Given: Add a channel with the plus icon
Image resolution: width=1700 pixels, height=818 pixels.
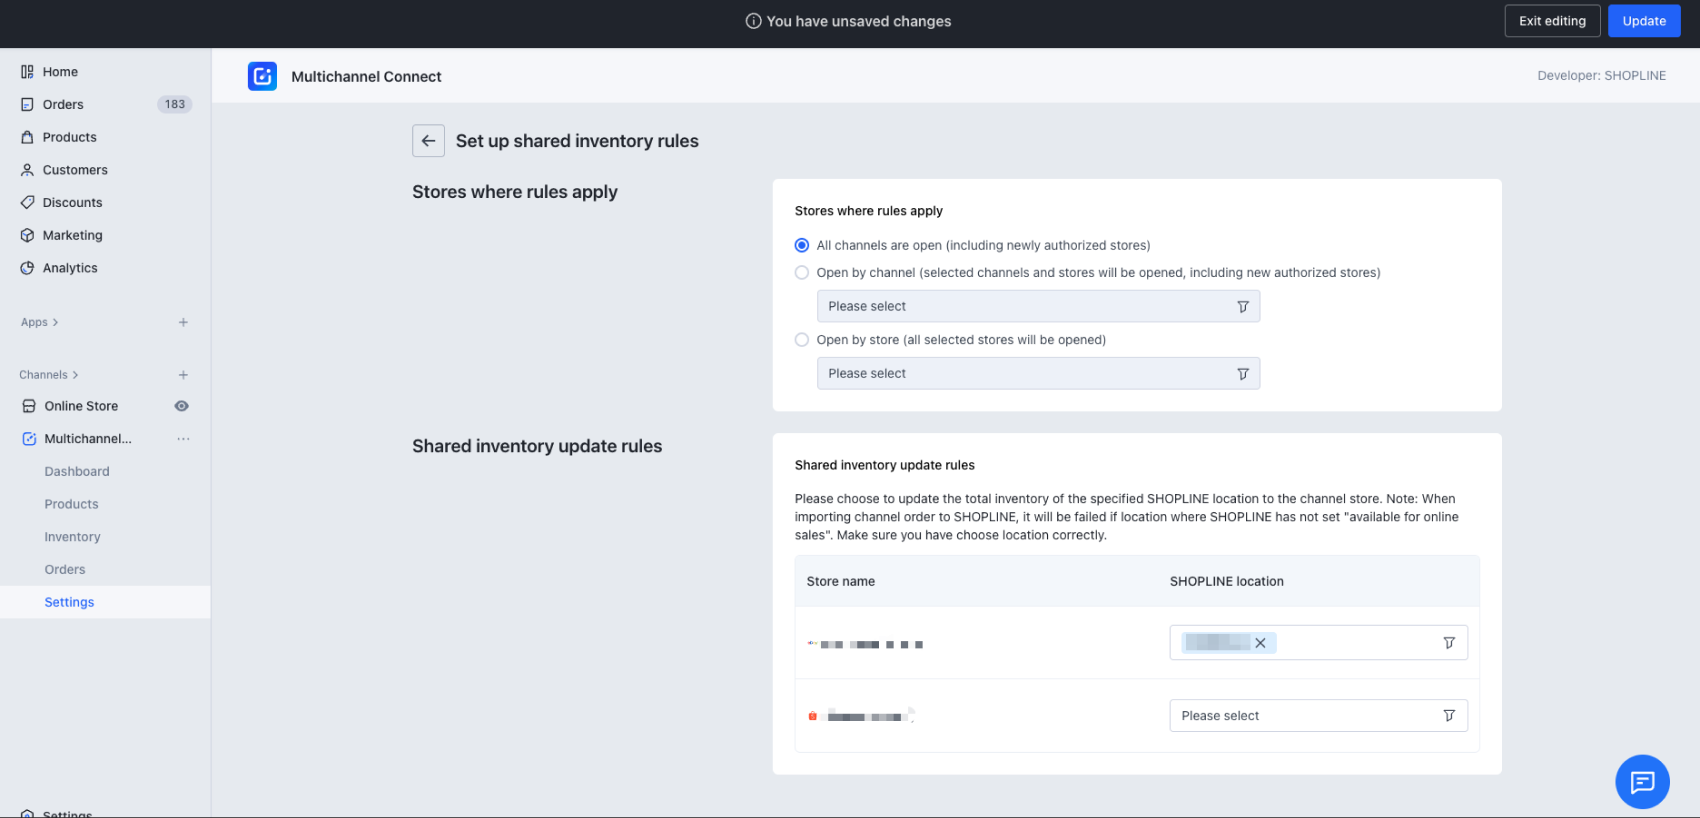Looking at the screenshot, I should click(183, 375).
